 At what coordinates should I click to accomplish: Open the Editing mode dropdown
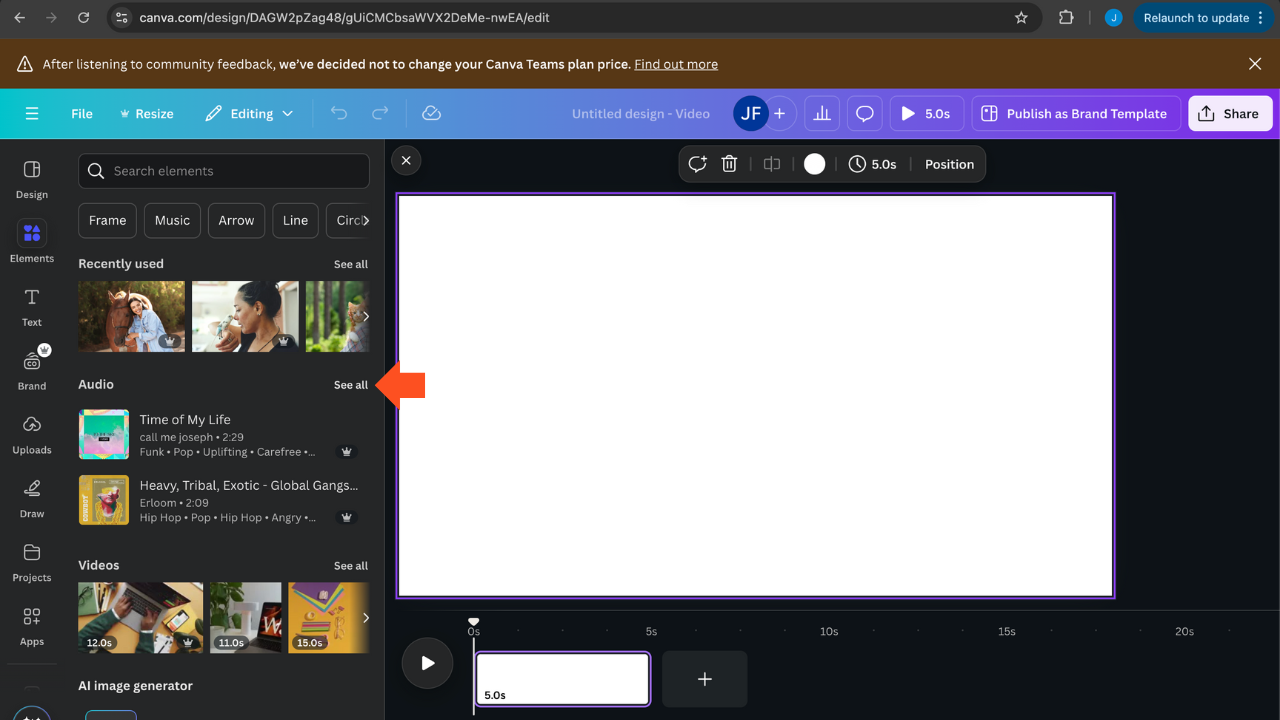pyautogui.click(x=249, y=113)
